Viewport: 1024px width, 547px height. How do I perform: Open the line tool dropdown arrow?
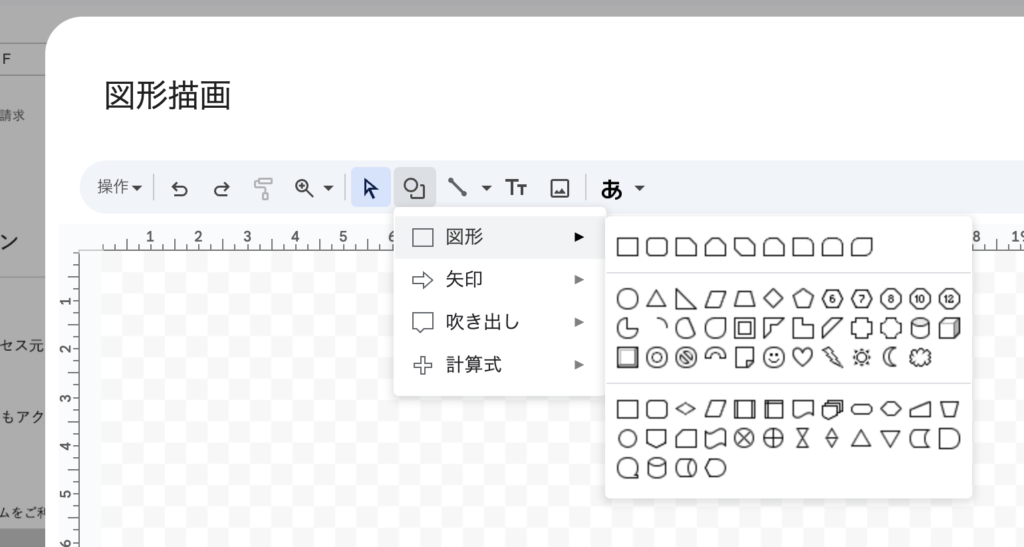[x=487, y=188]
